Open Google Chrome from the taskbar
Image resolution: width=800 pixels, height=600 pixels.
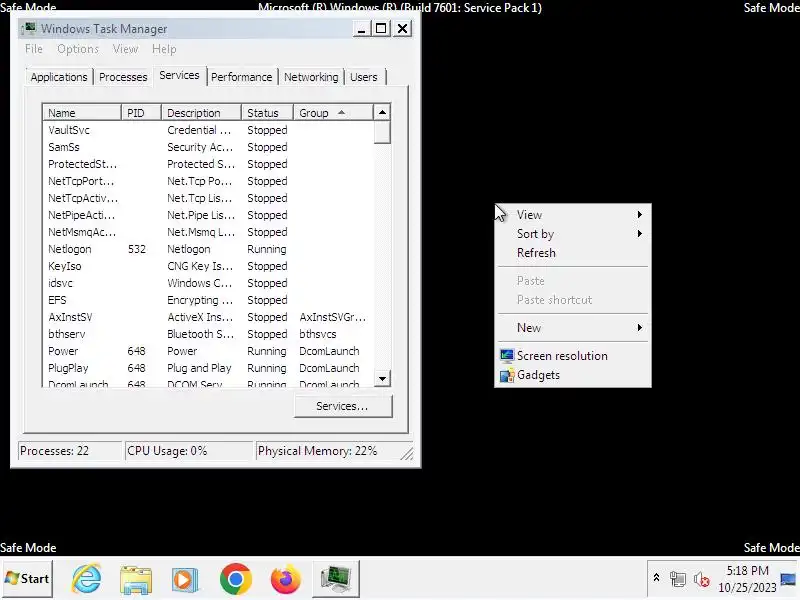[x=236, y=579]
